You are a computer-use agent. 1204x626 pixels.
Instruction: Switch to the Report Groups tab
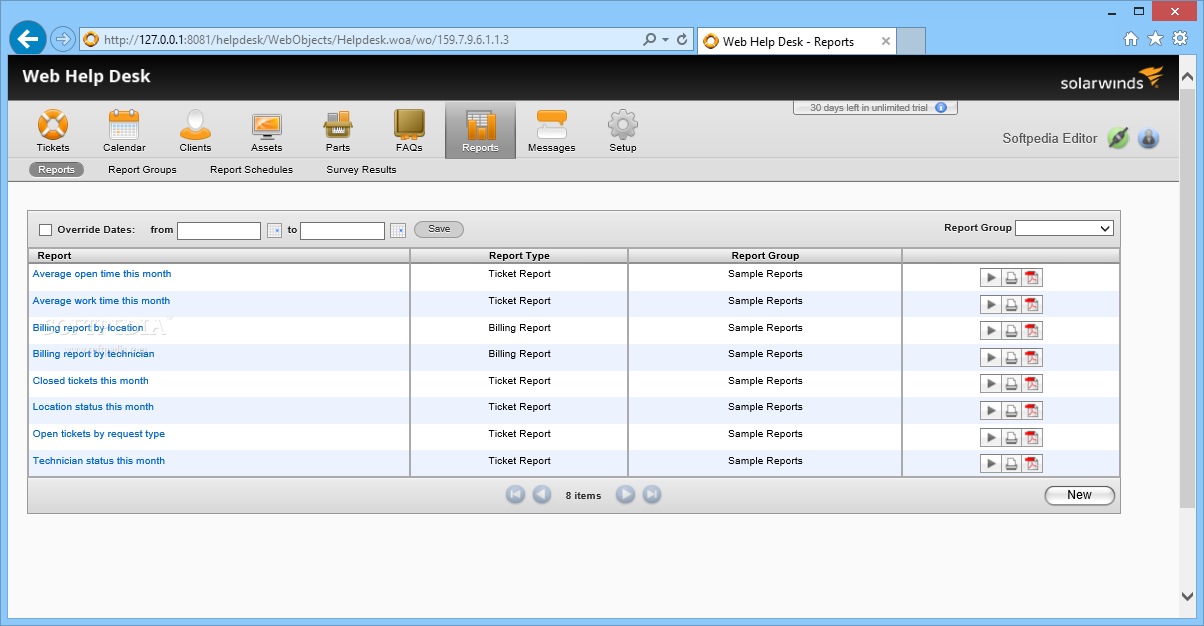[142, 169]
